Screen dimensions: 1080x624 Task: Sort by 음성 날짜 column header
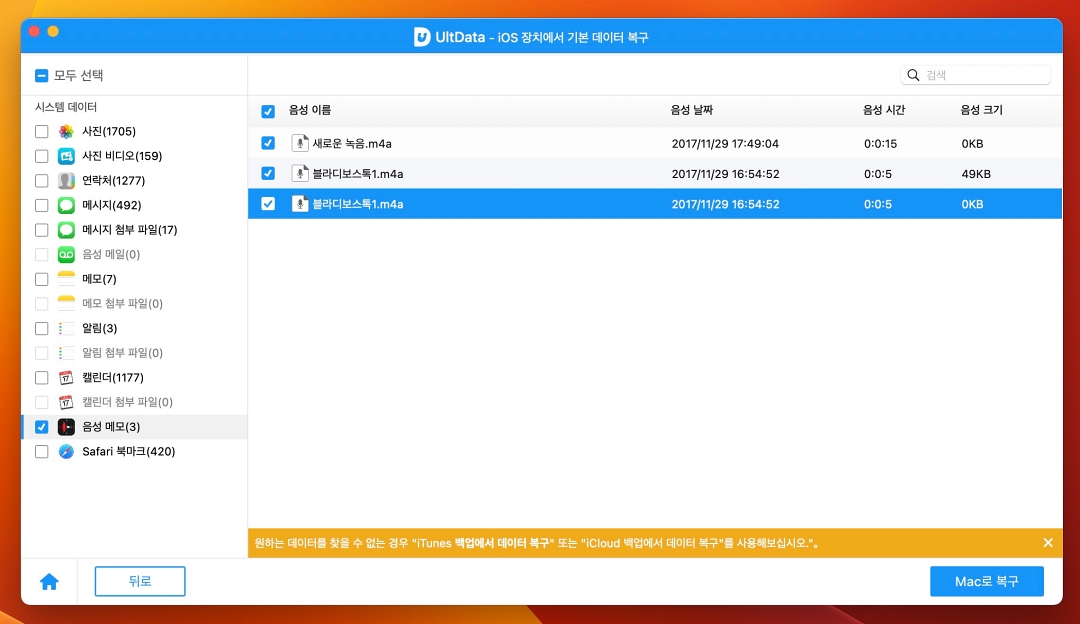(x=692, y=110)
